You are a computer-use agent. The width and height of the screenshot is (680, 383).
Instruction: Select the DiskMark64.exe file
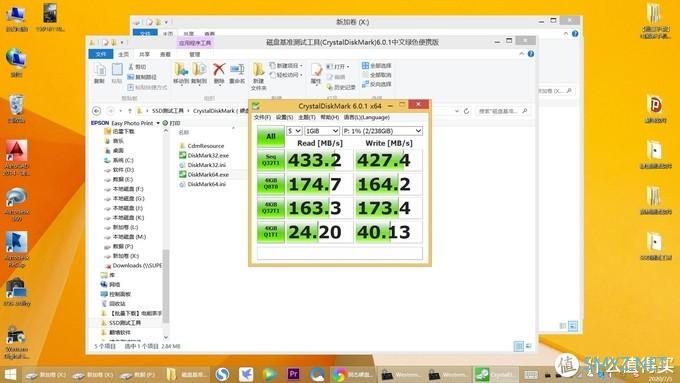coord(204,174)
